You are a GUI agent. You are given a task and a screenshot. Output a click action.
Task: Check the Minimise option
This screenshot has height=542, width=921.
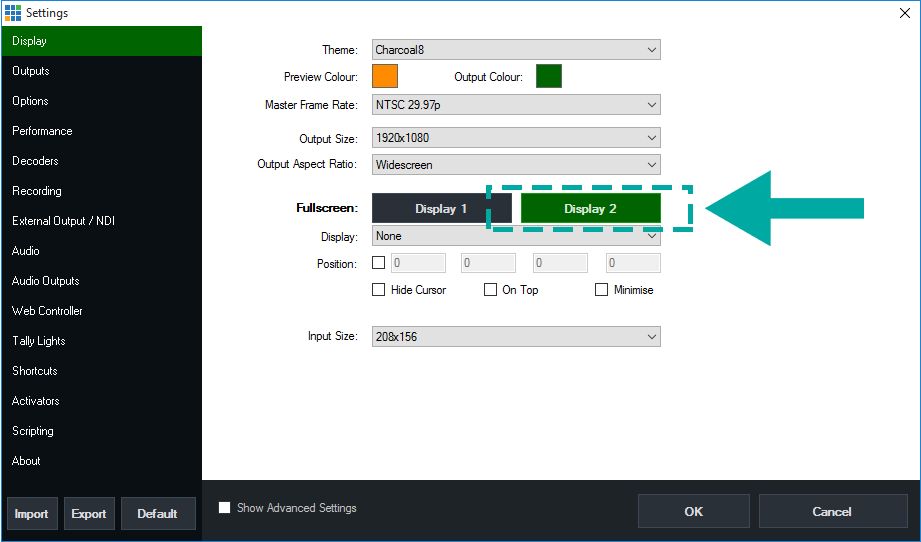point(602,290)
